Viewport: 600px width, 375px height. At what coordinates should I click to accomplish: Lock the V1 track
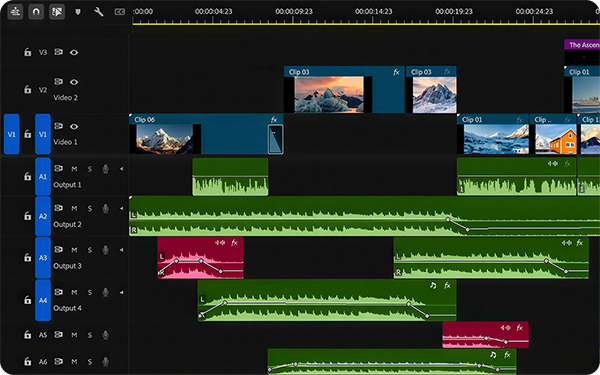point(28,134)
